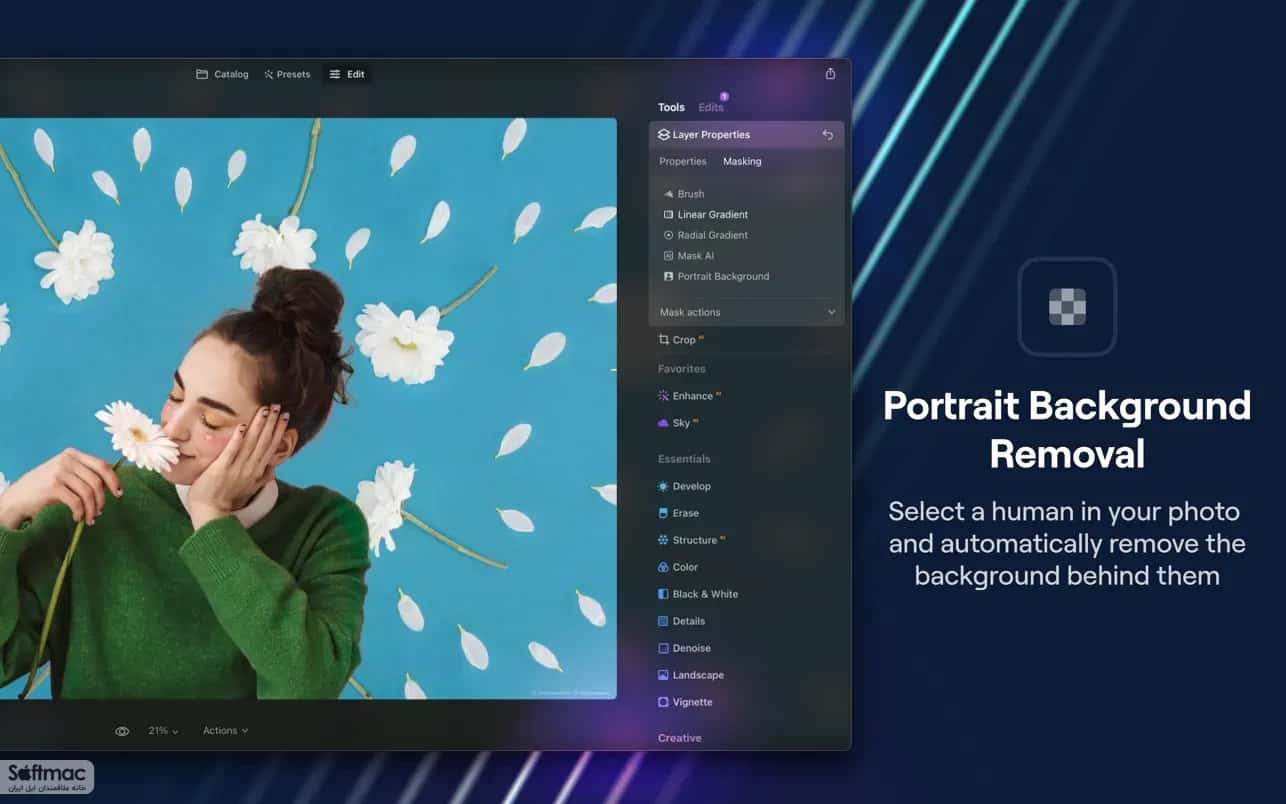This screenshot has height=804, width=1286.
Task: Expand the Mask actions dropdown
Action: click(x=746, y=312)
